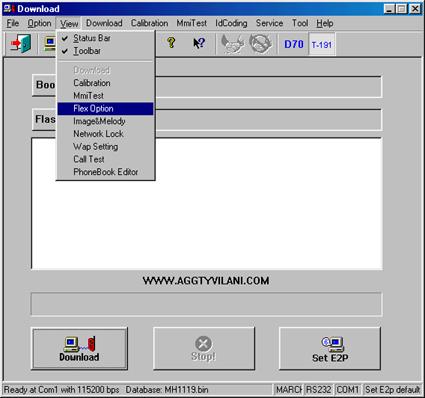Open PhoneBook Editor from View menu
Viewport: 425px width, 398px height.
(105, 172)
